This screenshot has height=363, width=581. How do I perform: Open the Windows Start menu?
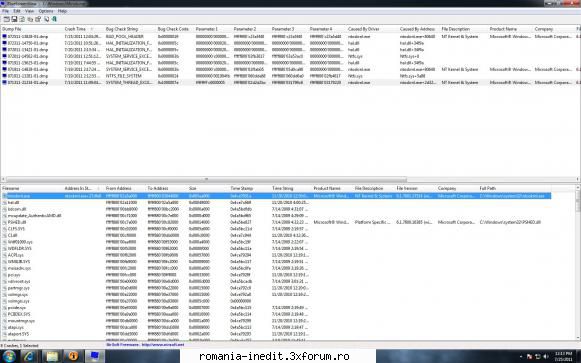tap(9, 356)
